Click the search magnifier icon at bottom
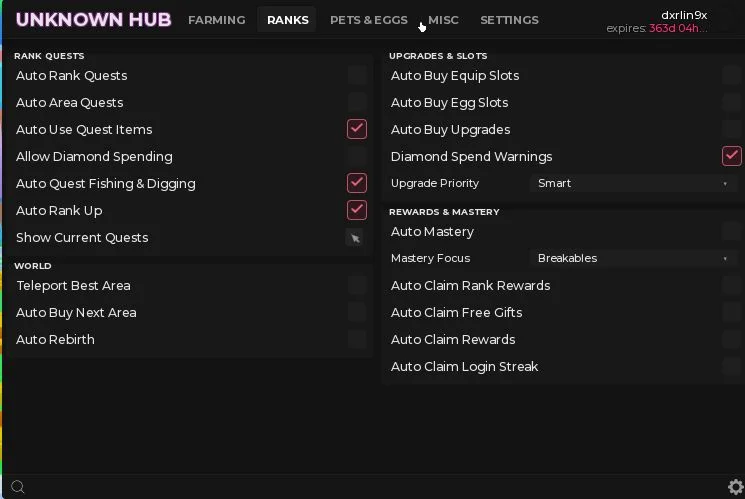 18,487
